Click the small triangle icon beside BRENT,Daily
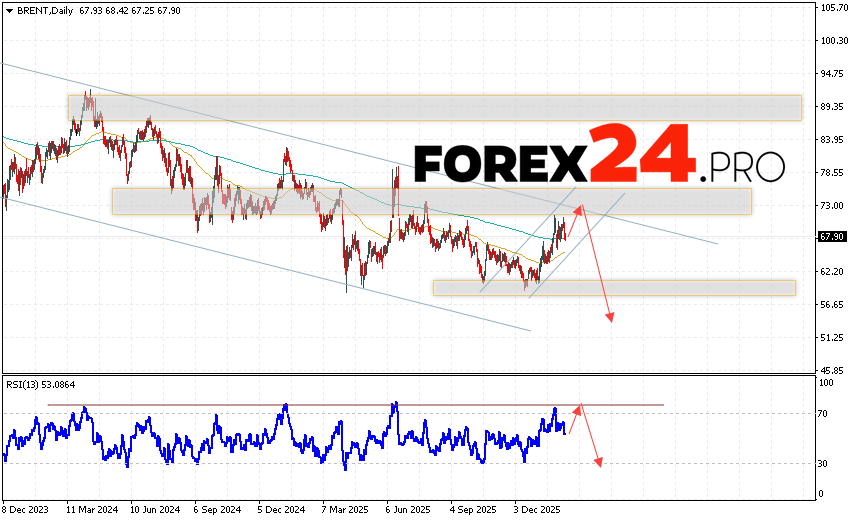 (x=7, y=10)
